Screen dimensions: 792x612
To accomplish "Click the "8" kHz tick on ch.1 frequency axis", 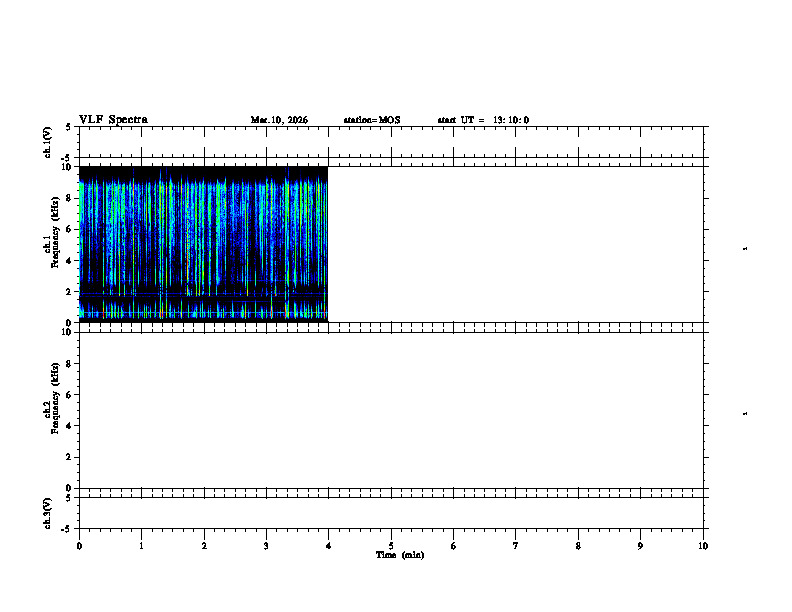I will click(69, 198).
